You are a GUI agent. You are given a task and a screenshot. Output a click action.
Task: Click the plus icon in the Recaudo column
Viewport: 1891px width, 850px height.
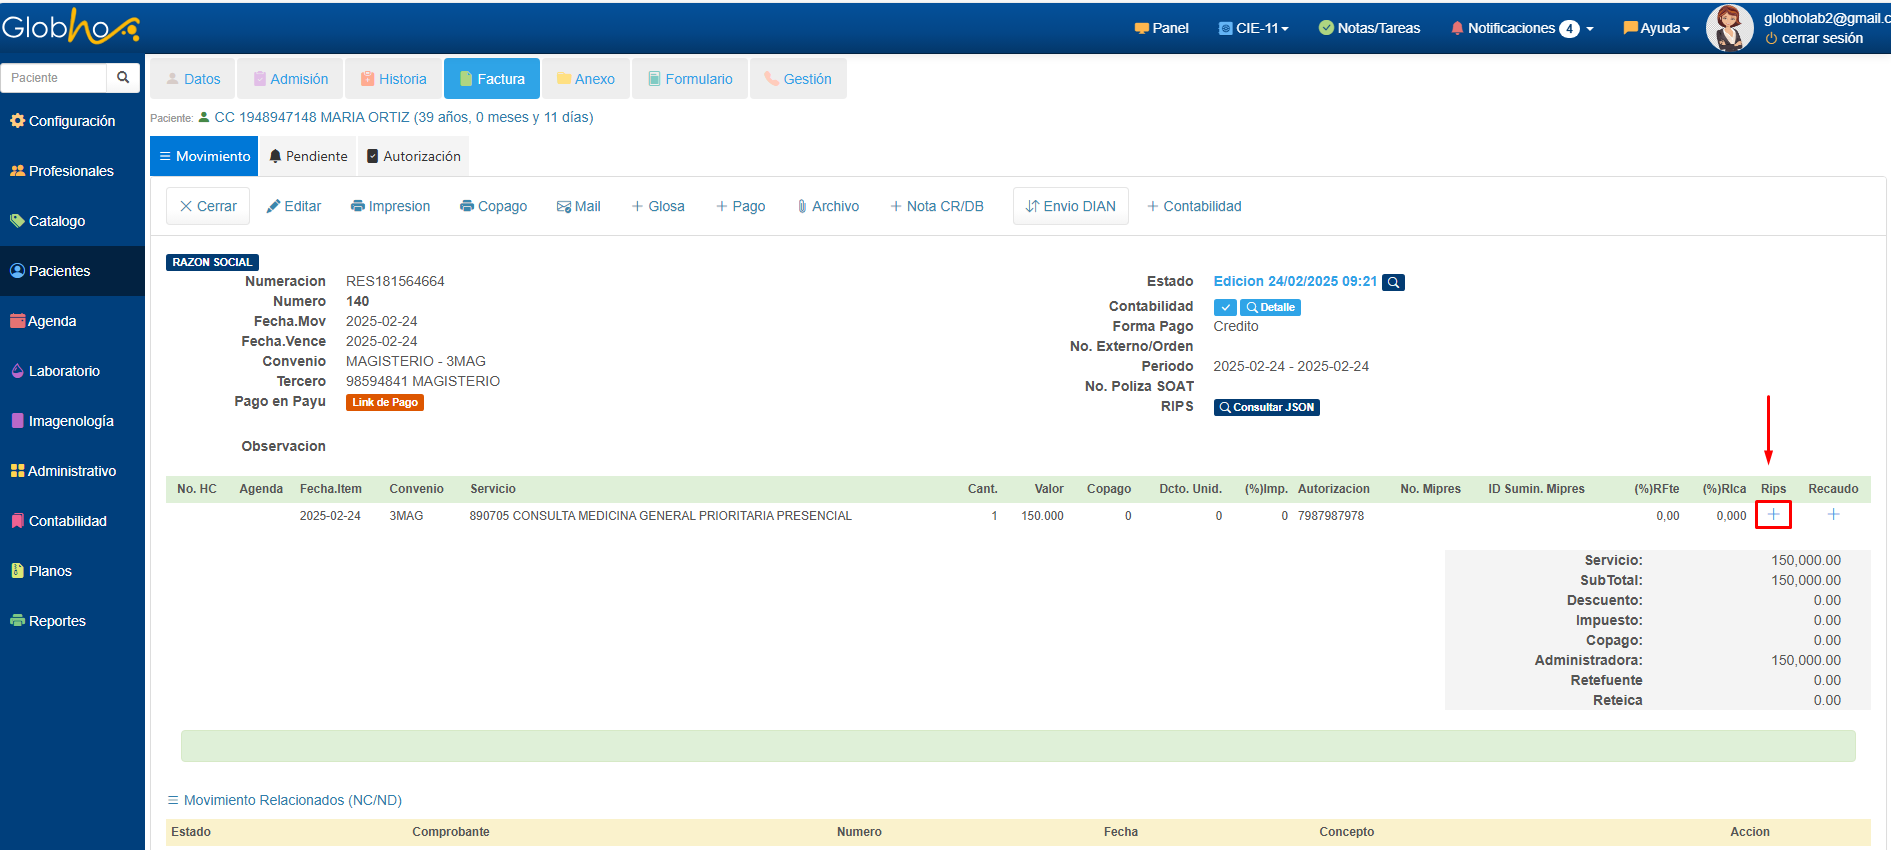point(1833,514)
